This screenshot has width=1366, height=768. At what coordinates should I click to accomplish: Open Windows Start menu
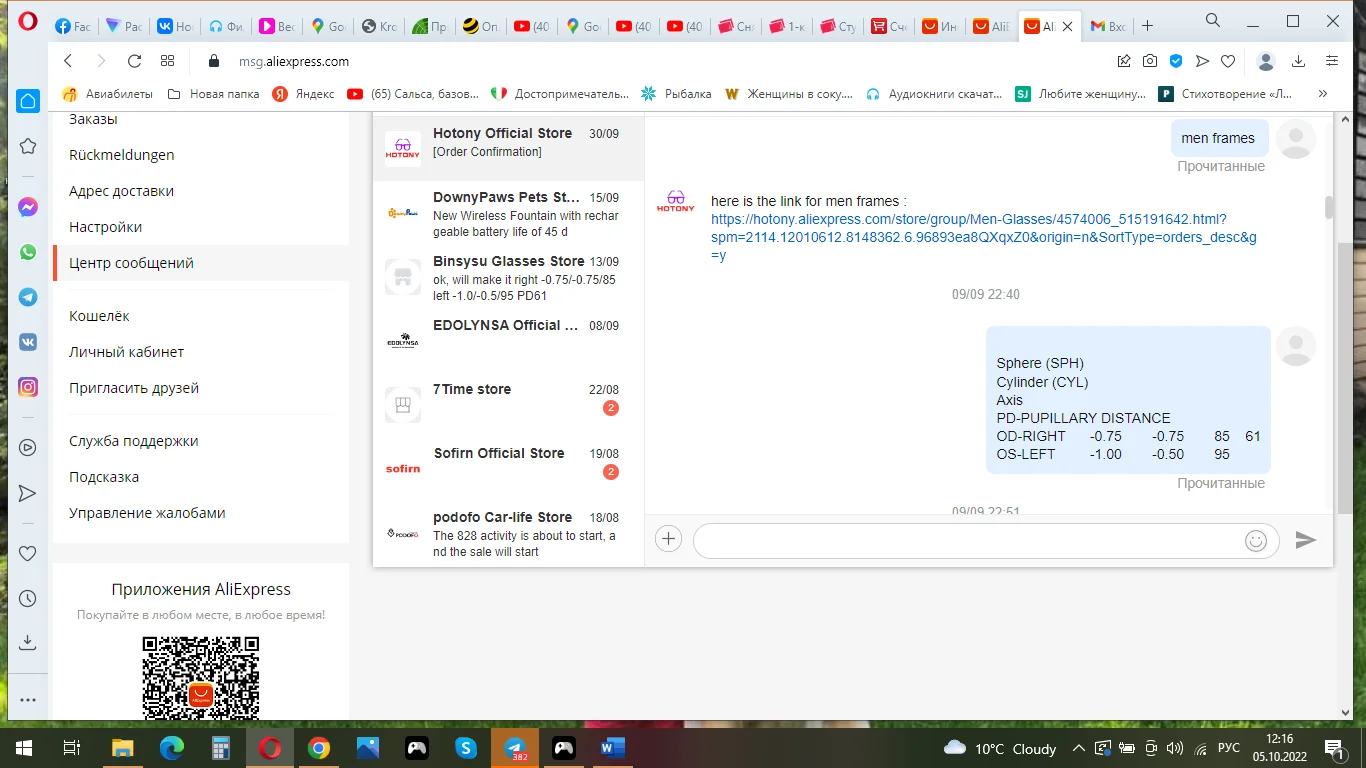pyautogui.click(x=23, y=747)
